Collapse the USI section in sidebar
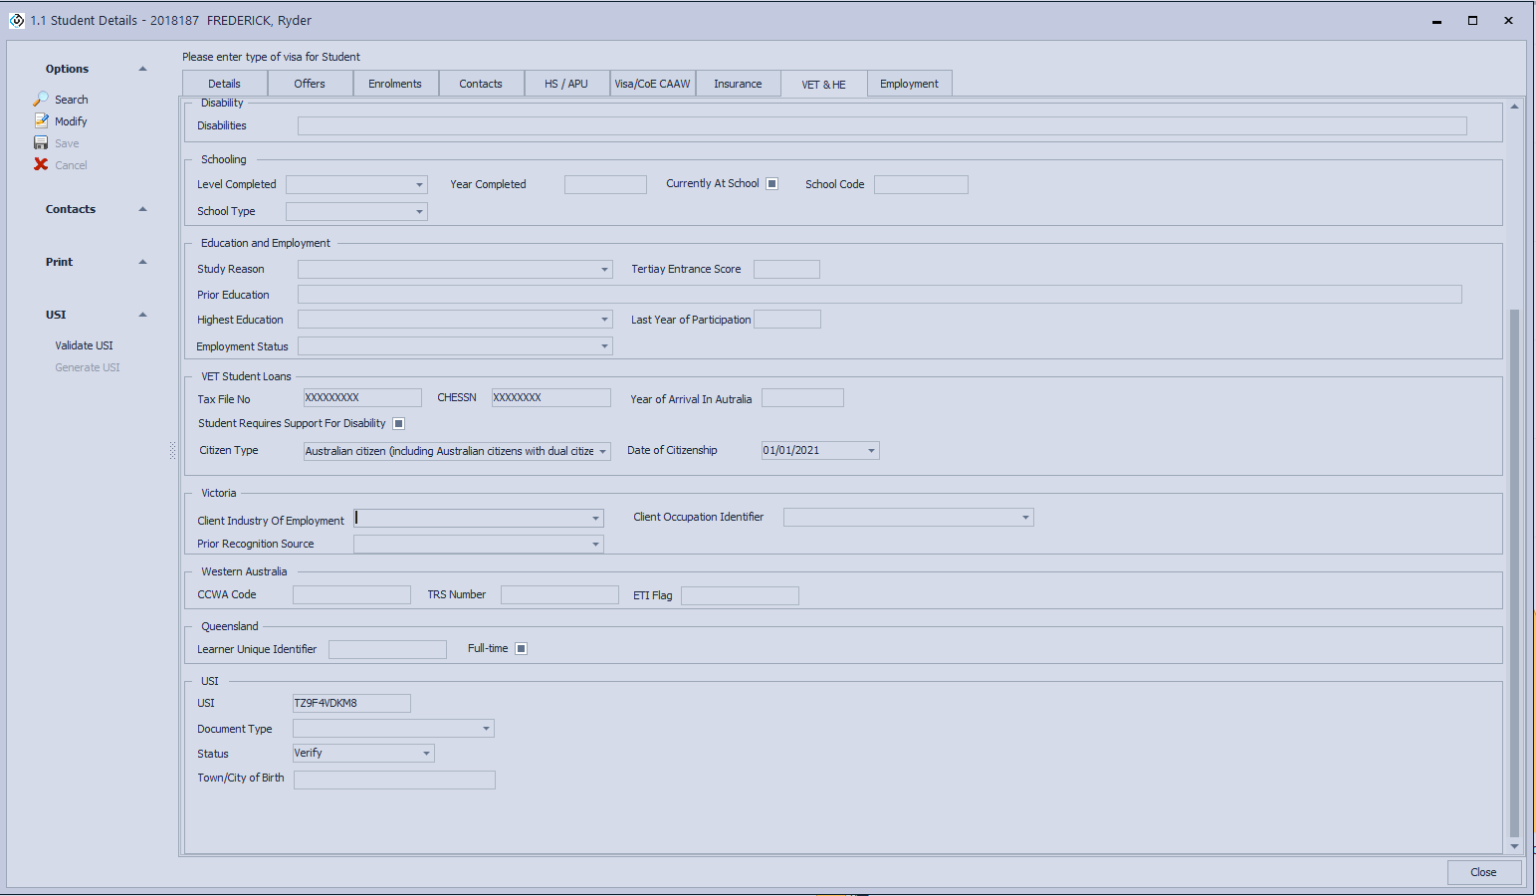The width and height of the screenshot is (1536, 896). pos(142,313)
